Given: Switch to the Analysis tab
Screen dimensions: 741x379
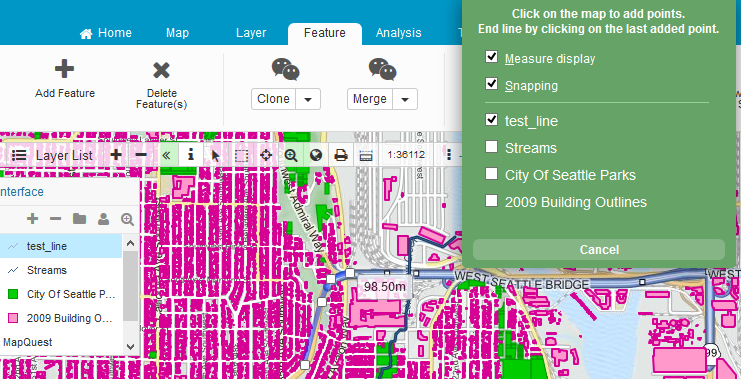Looking at the screenshot, I should point(398,33).
